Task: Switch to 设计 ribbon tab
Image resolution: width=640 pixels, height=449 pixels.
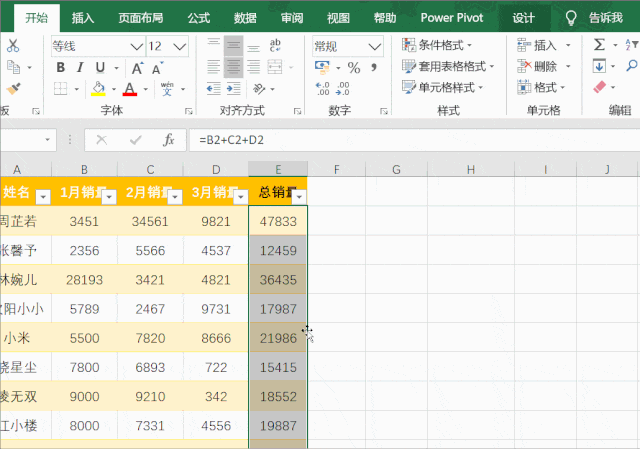Action: (524, 18)
